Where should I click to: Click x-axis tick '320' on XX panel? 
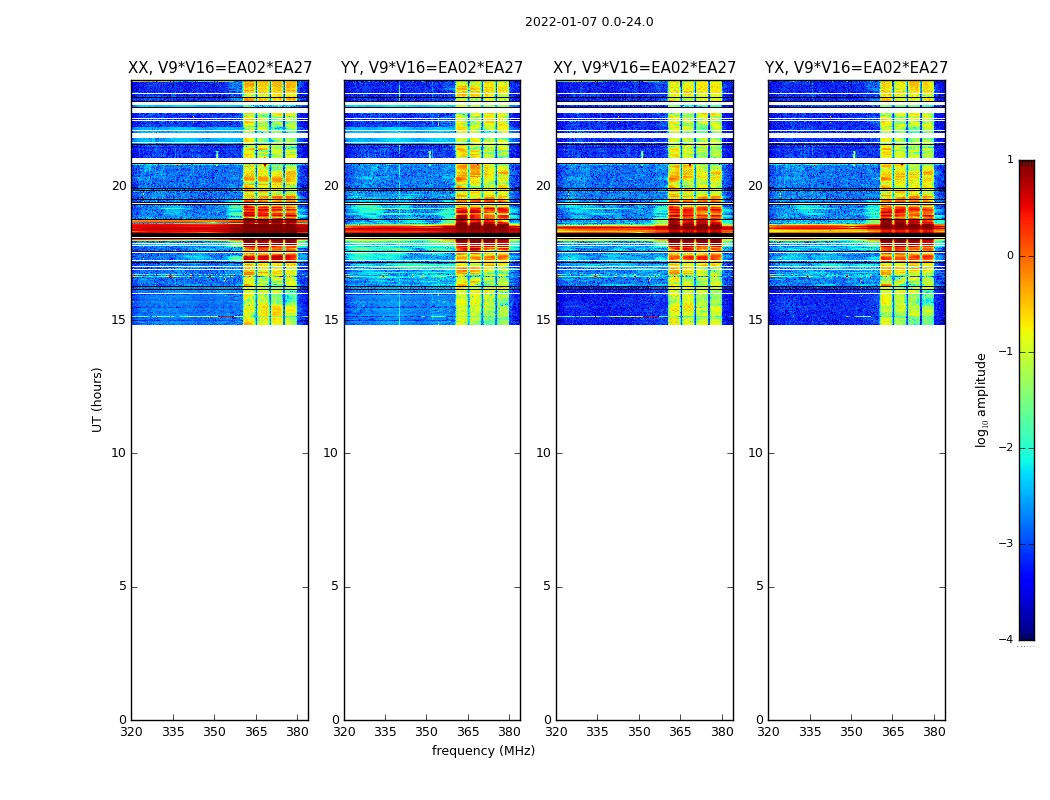[x=131, y=732]
